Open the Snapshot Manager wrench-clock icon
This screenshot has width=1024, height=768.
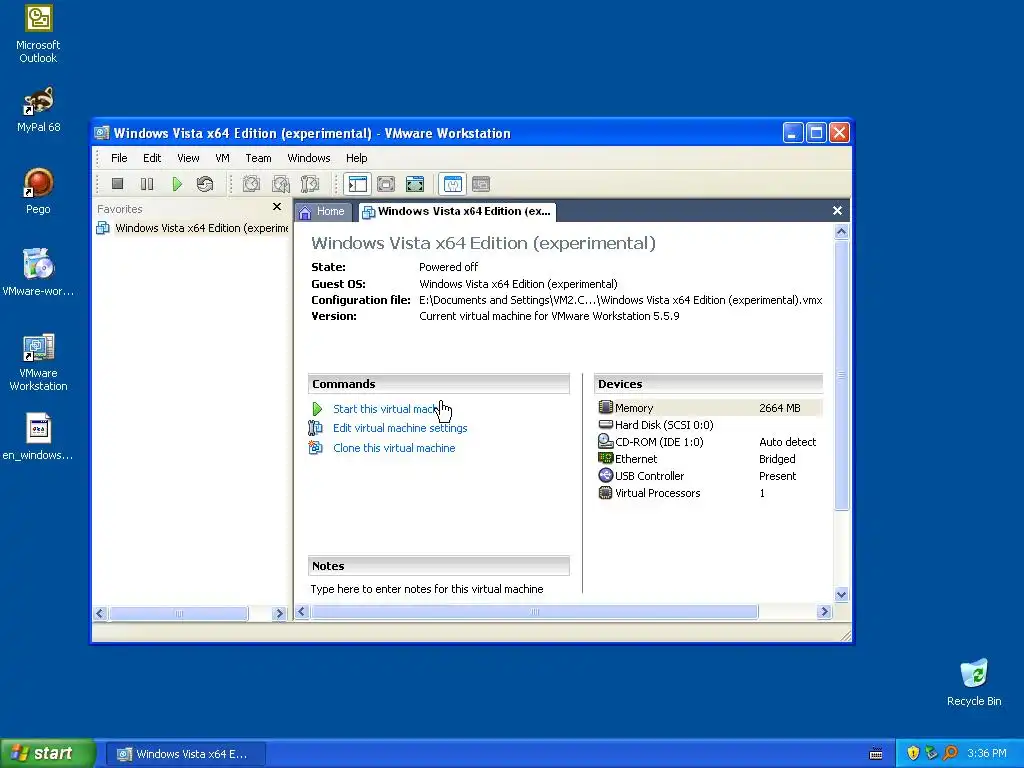pos(310,184)
